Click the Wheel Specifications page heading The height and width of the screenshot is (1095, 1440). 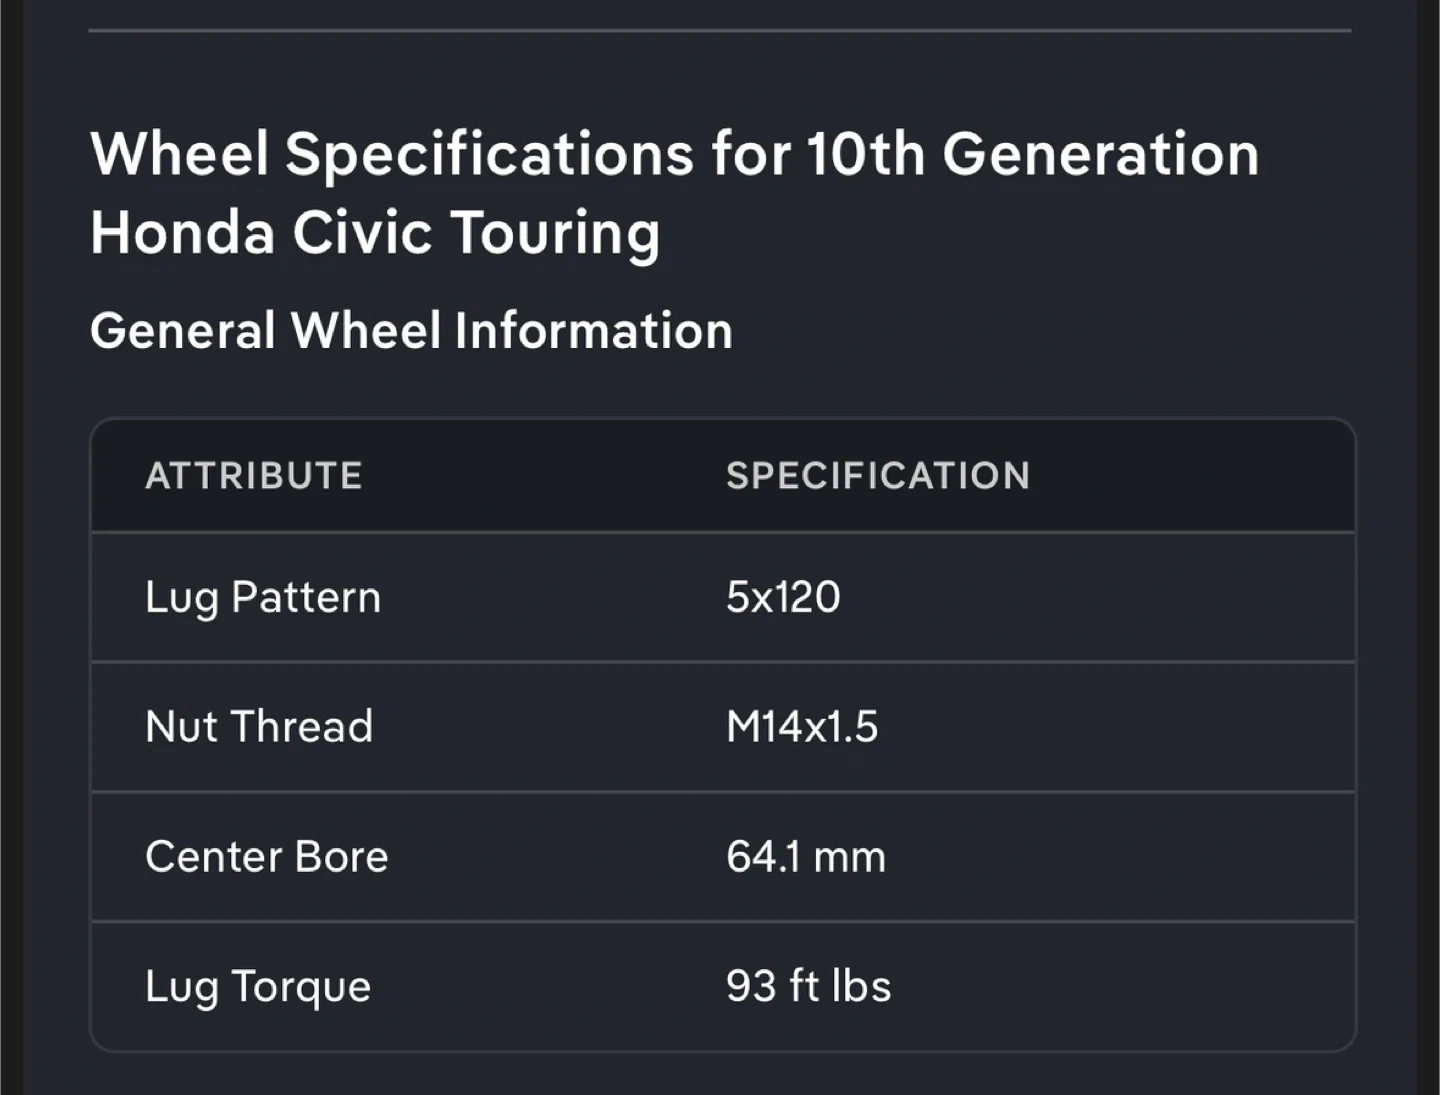tap(675, 194)
